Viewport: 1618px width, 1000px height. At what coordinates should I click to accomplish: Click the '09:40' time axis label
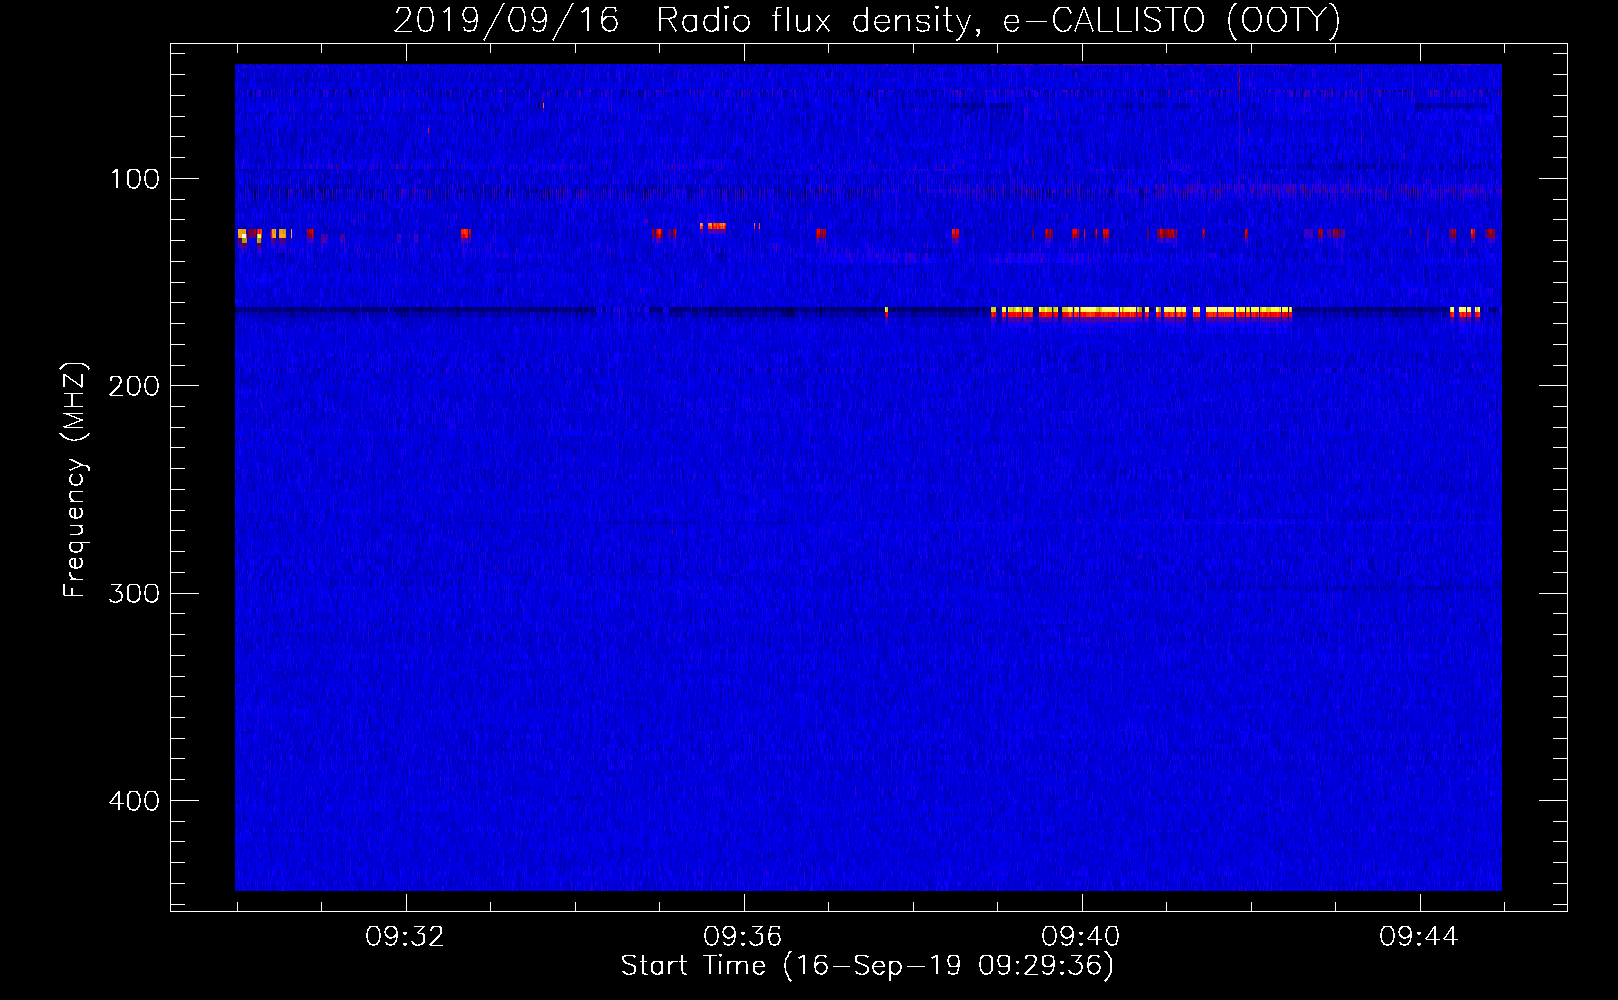point(1081,937)
